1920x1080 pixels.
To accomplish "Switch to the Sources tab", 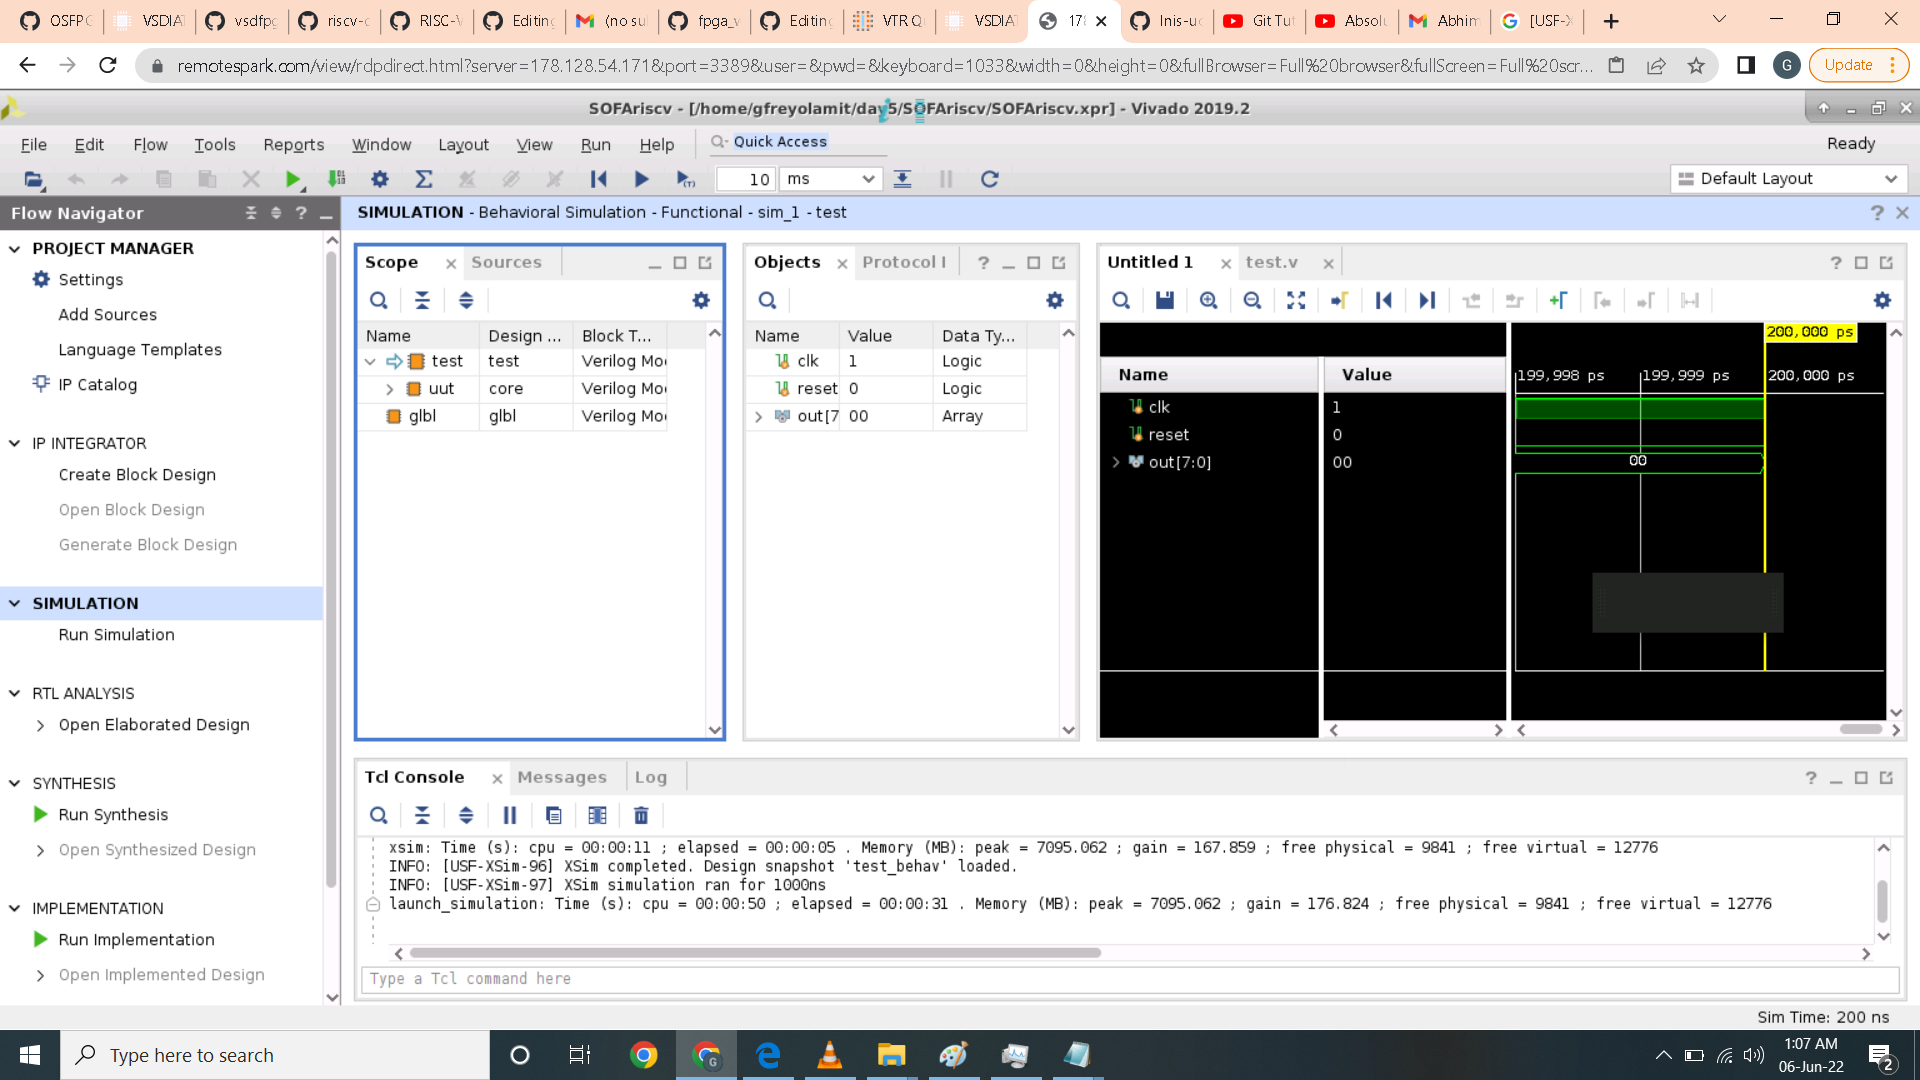I will coord(506,262).
